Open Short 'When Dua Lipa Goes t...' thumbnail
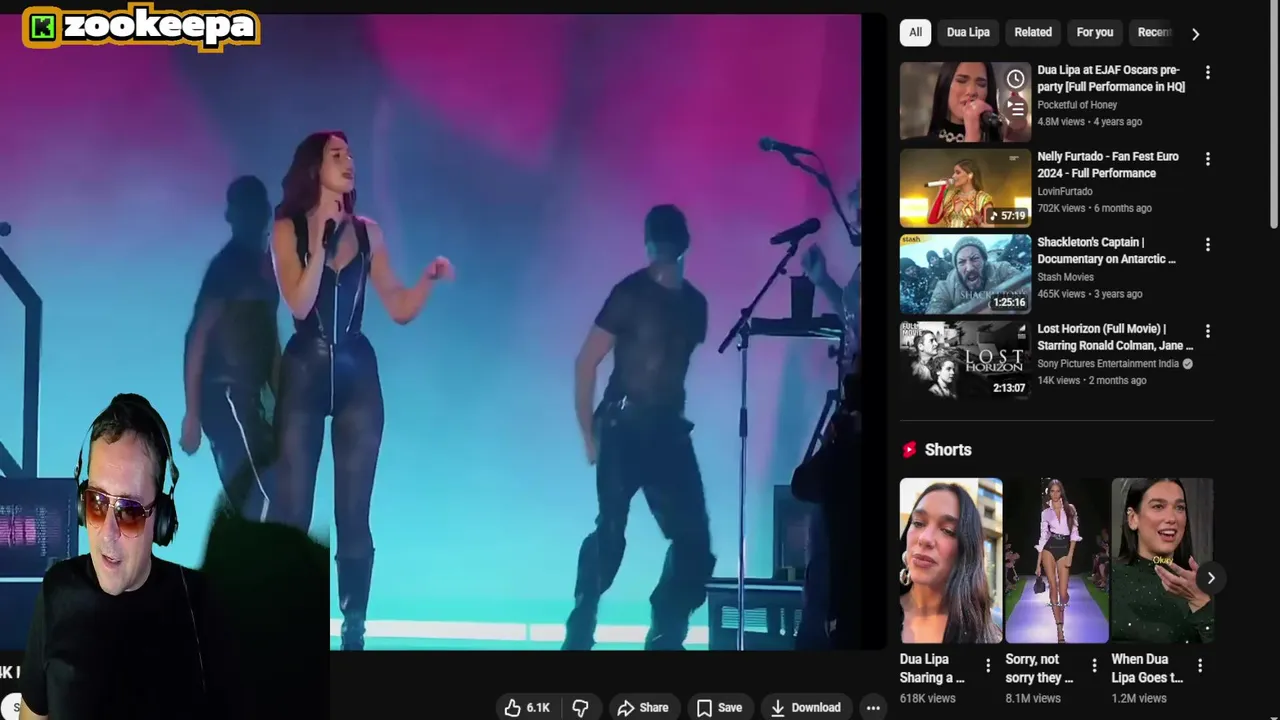 1162,560
